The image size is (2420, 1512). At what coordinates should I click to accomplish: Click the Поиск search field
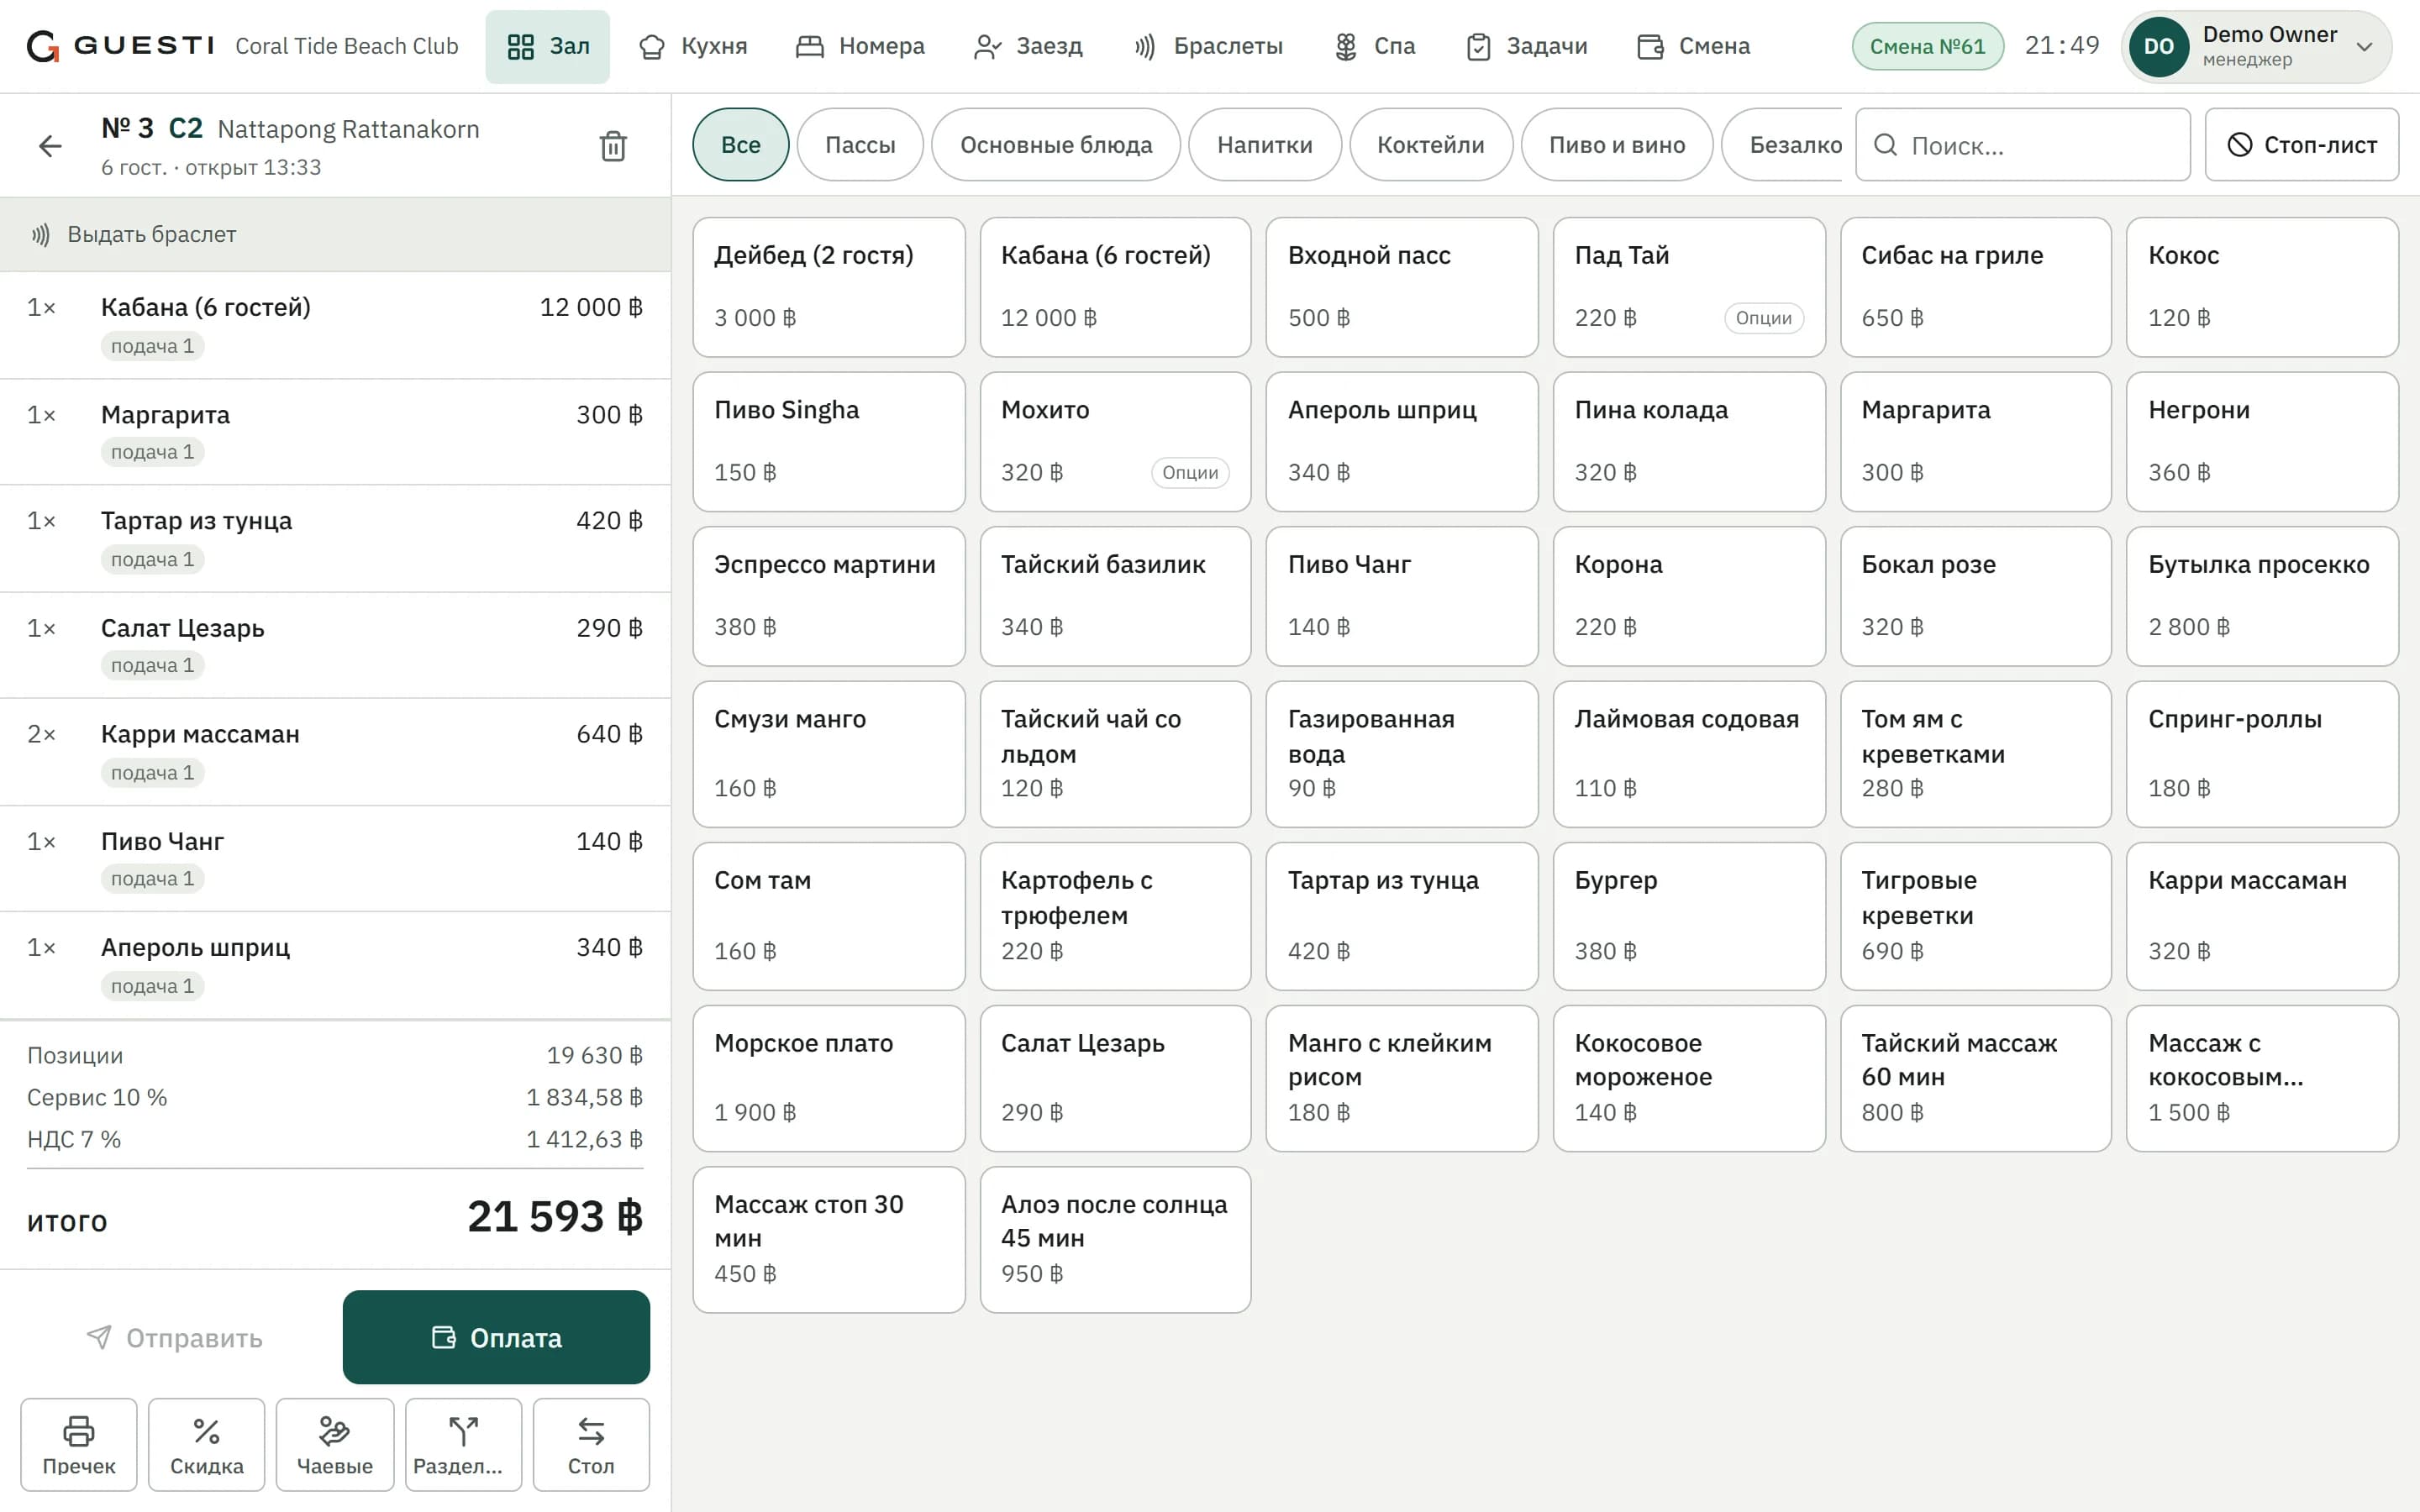(x=2022, y=145)
